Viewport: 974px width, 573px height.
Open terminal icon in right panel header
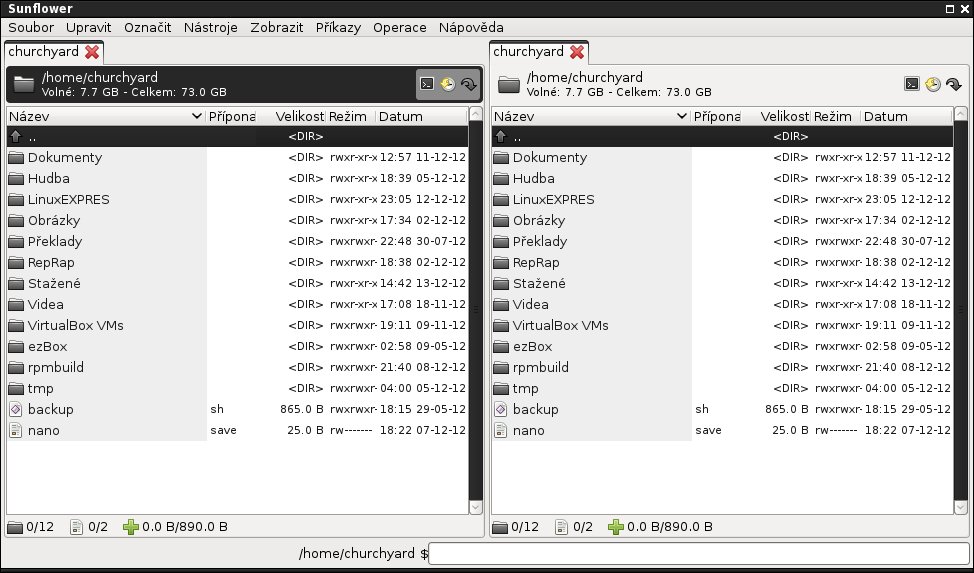[912, 84]
